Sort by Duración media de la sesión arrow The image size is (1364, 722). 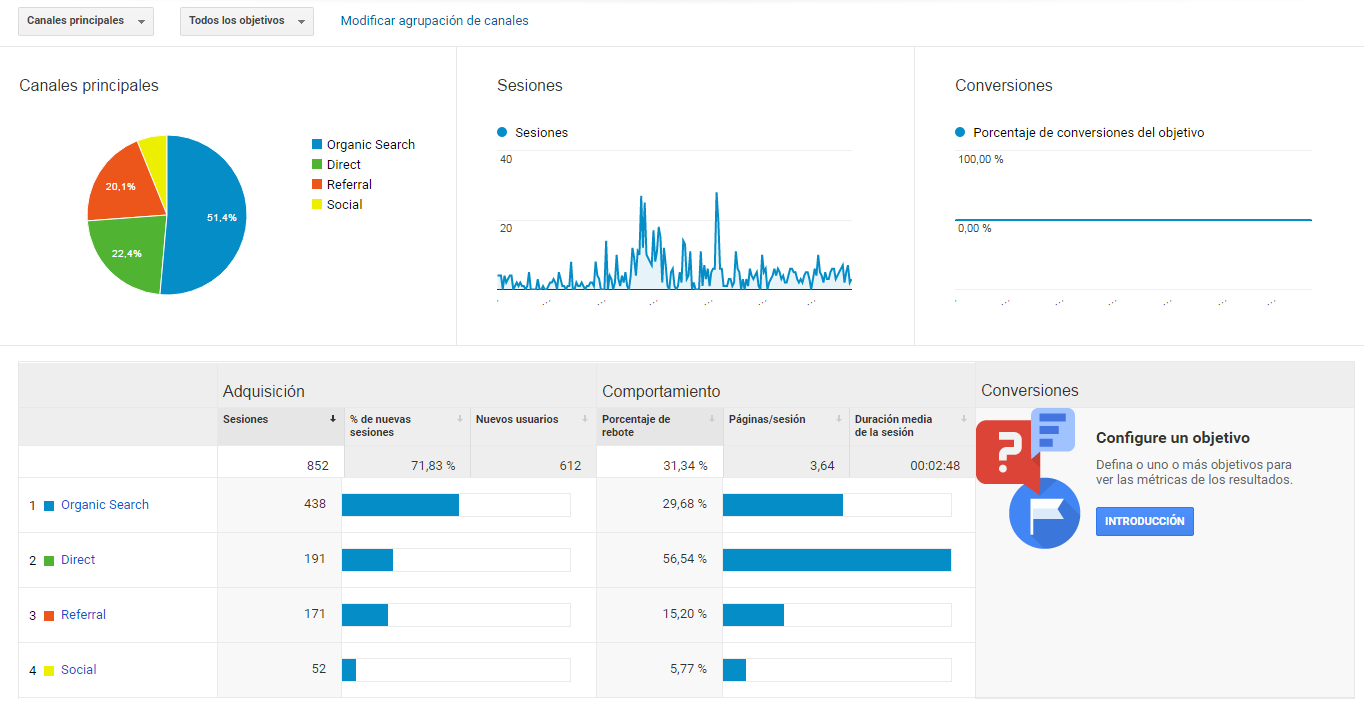tap(964, 419)
